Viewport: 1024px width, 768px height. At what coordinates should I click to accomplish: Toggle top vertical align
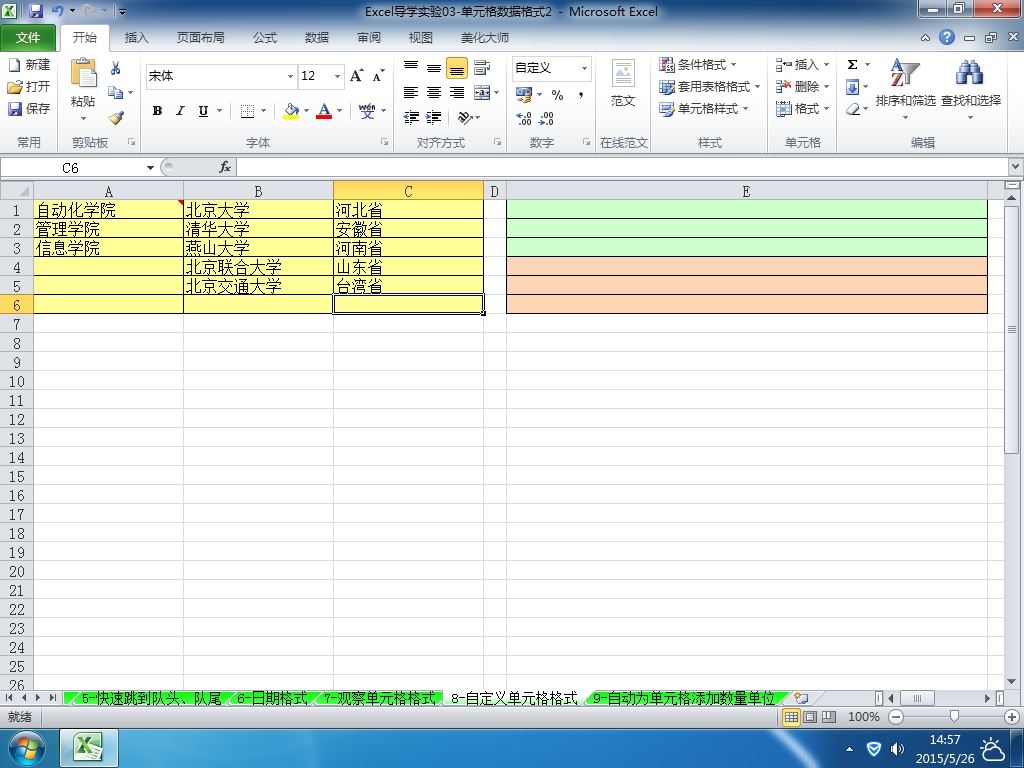[411, 67]
